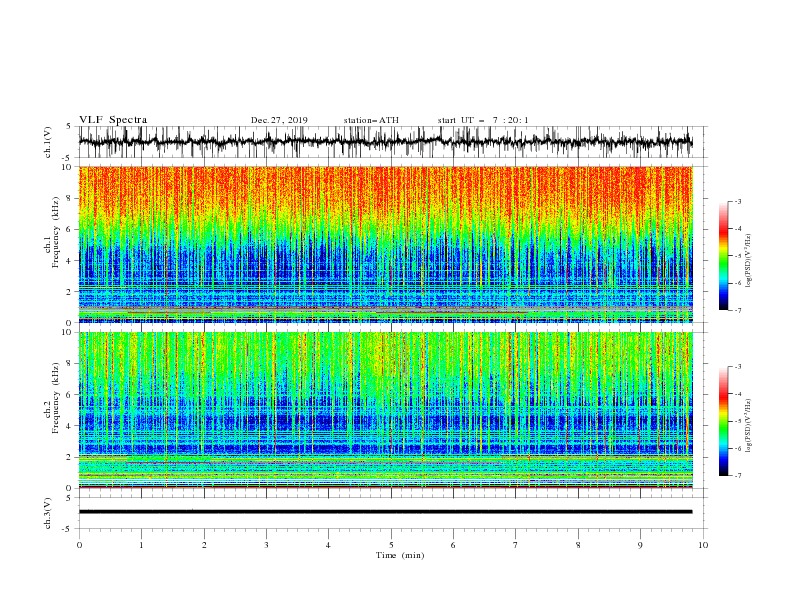Click the ch.1 spectrogram color scale bar
The image size is (792, 612).
724,256
